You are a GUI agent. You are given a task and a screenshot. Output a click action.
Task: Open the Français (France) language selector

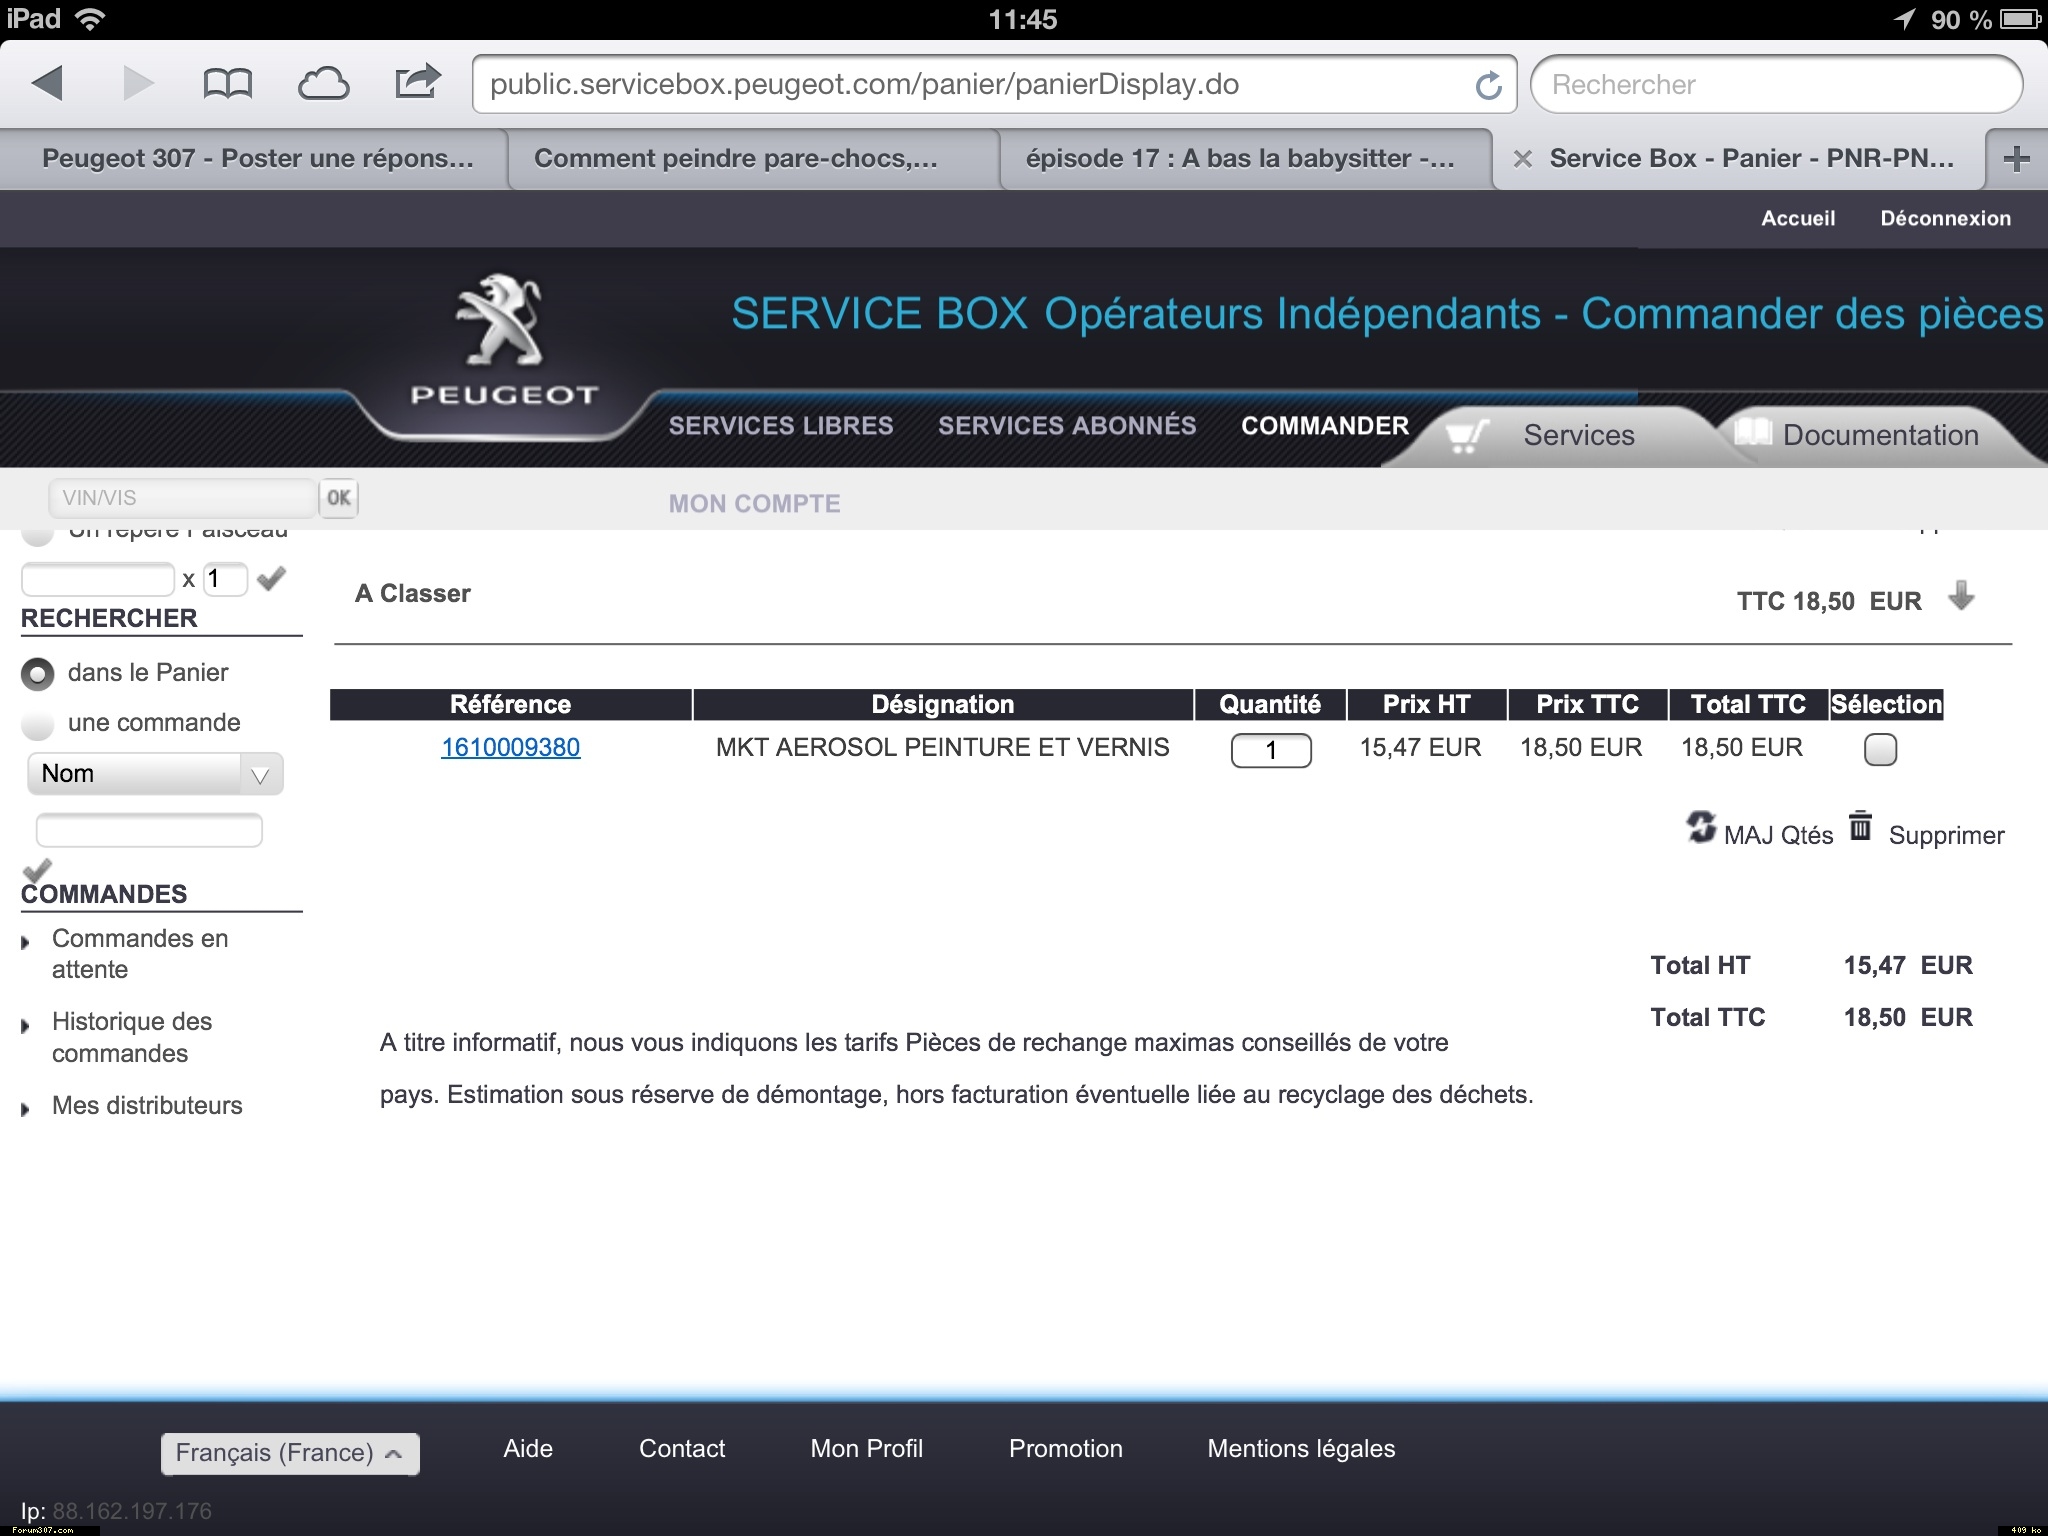click(290, 1453)
